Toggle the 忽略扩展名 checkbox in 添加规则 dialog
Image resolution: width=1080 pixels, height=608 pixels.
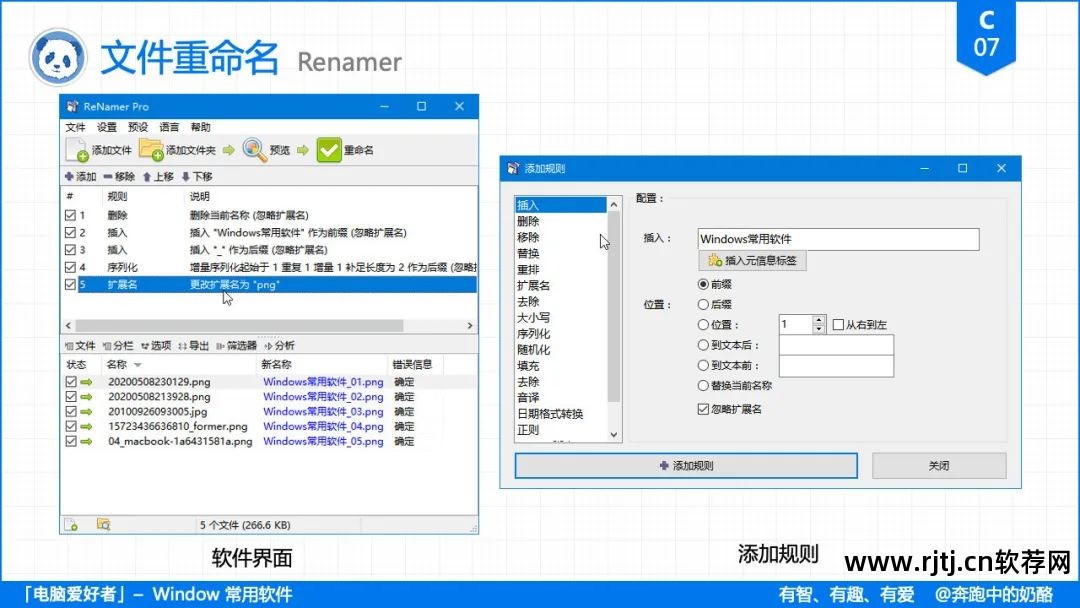click(x=703, y=408)
